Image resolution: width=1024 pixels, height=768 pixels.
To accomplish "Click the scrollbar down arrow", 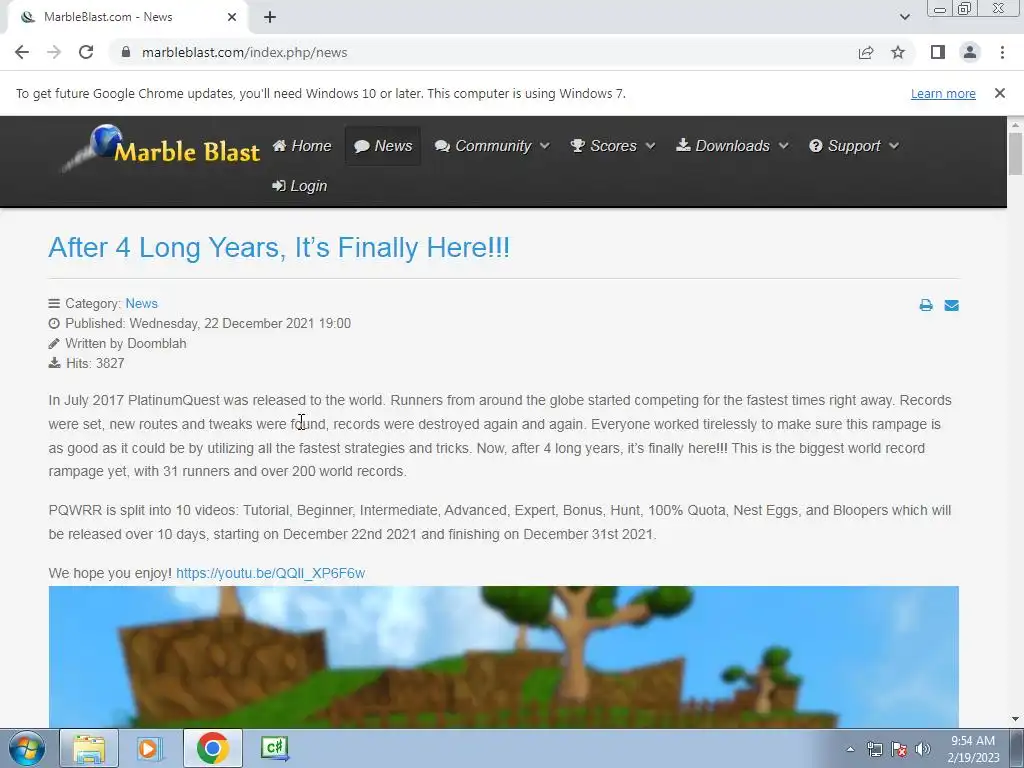I will coord(1015,719).
